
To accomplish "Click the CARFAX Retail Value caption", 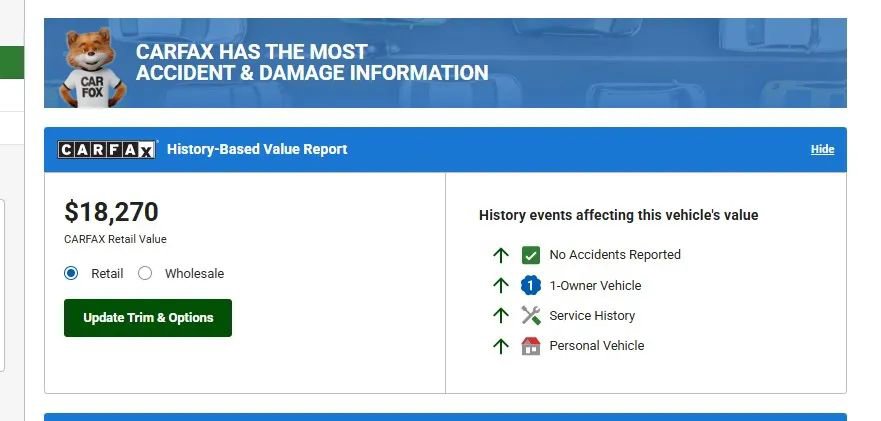I will pyautogui.click(x=115, y=239).
